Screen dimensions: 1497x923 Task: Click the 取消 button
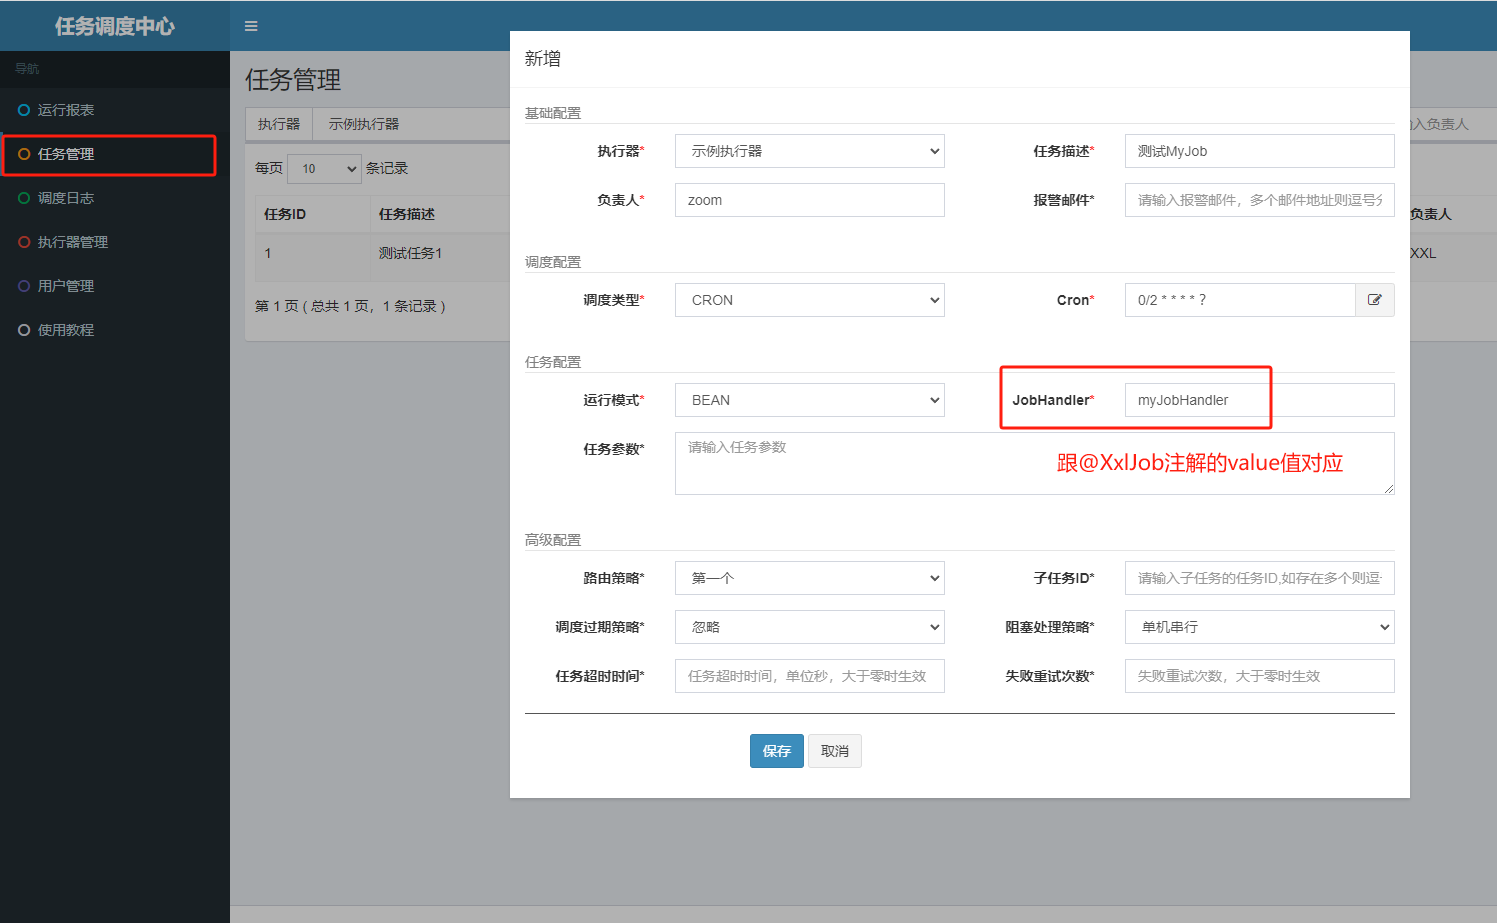(835, 751)
